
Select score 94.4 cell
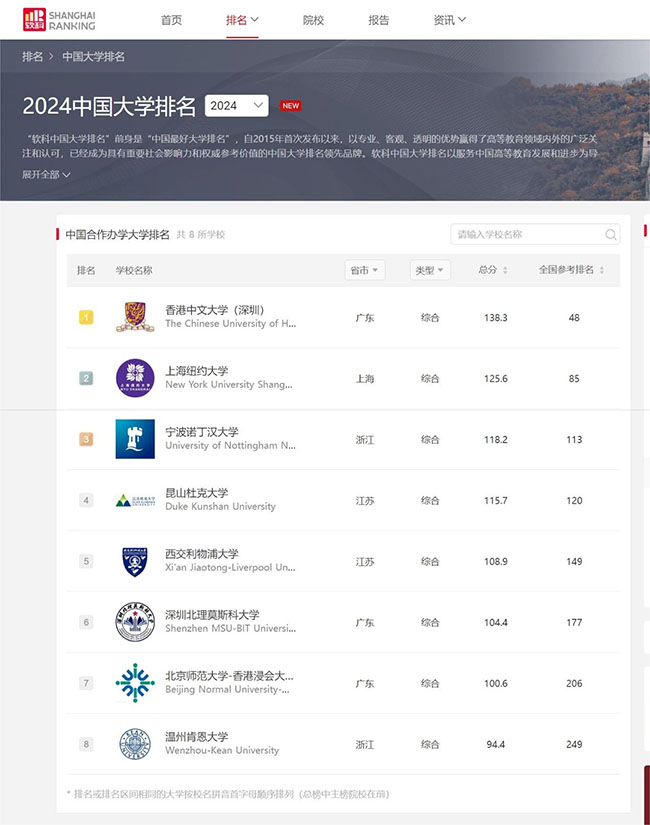pos(496,744)
